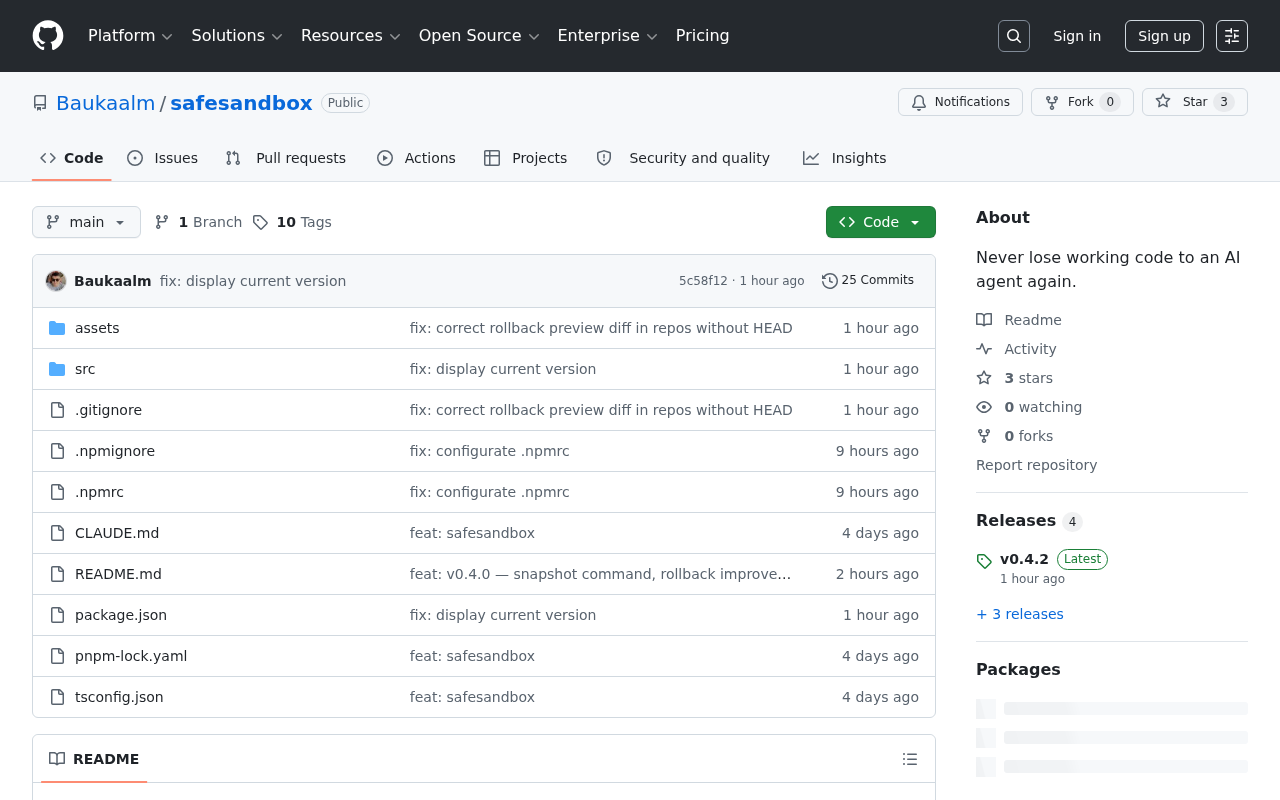Image resolution: width=1280 pixels, height=800 pixels.
Task: Select the README tab heading
Action: pos(94,759)
